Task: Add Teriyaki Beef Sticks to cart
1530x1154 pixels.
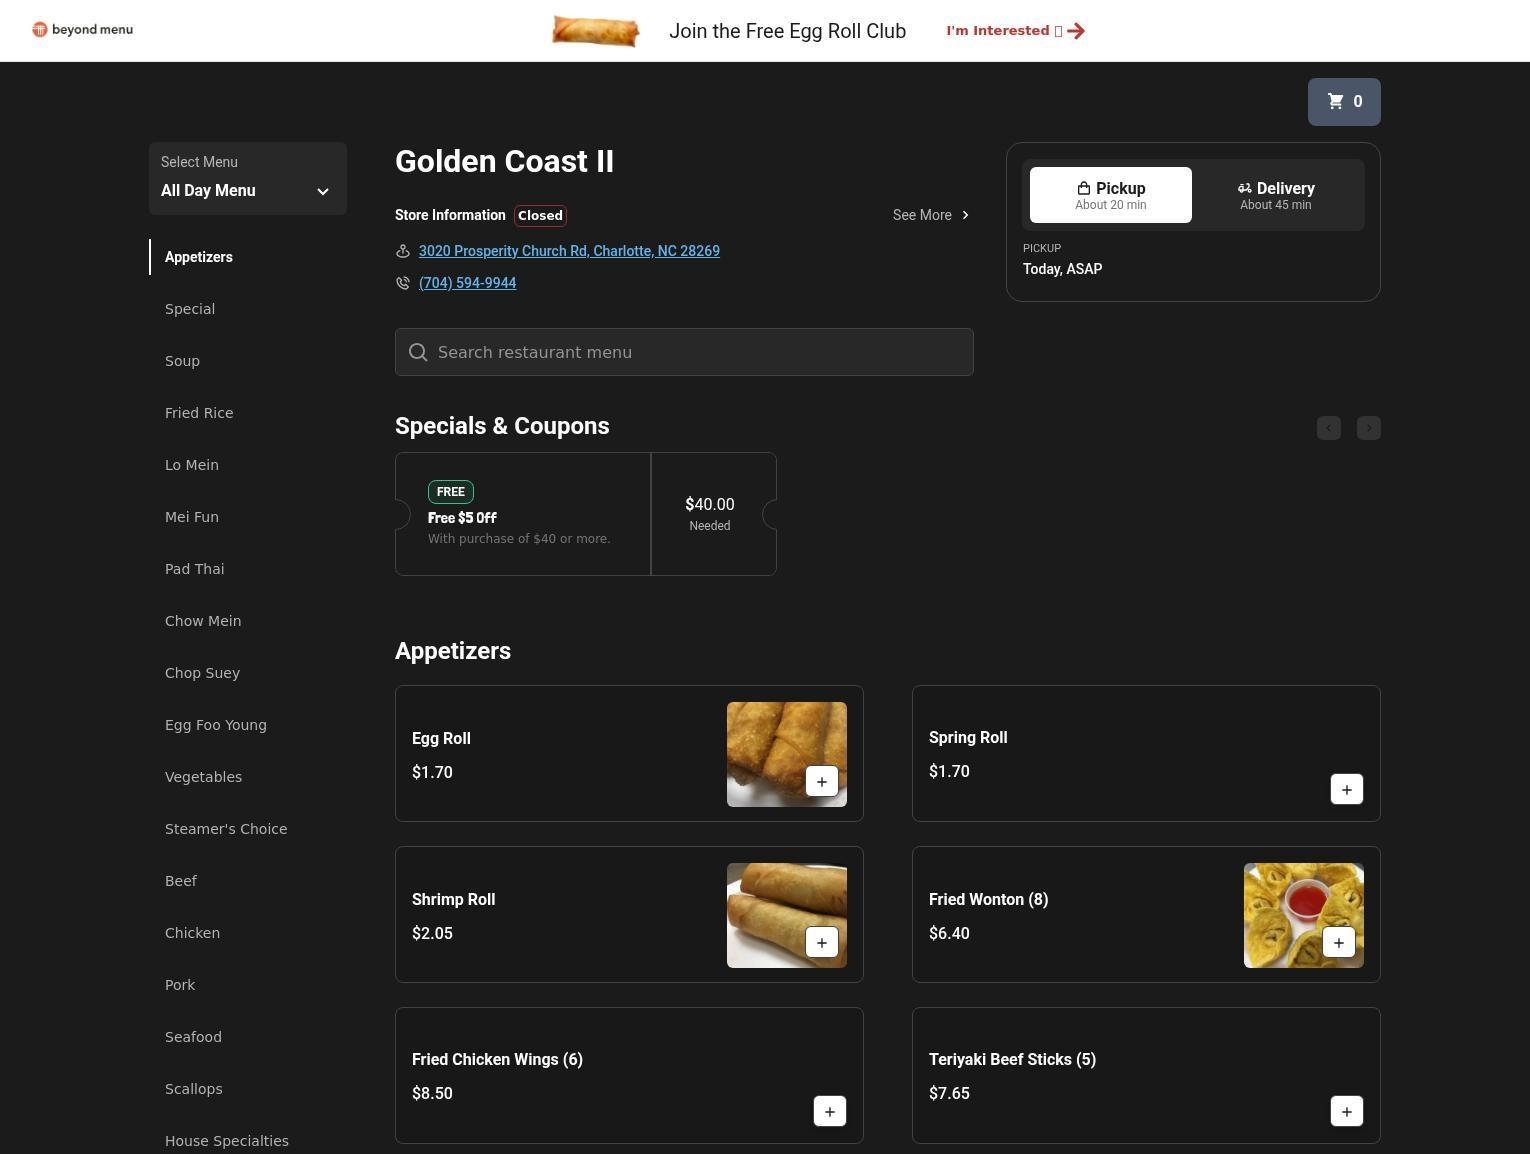Action: [1346, 1112]
